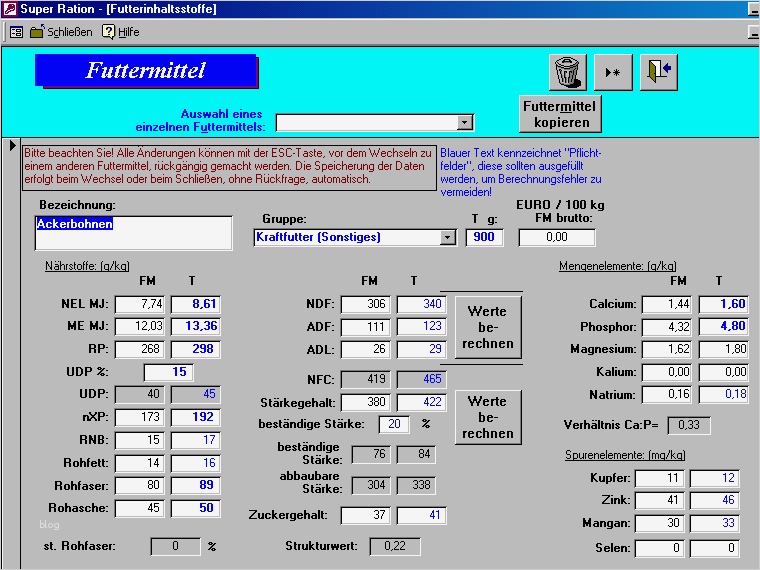Viewport: 760px width, 570px height.
Task: Click the Strukturwert field 0,22
Action: pyautogui.click(x=395, y=546)
